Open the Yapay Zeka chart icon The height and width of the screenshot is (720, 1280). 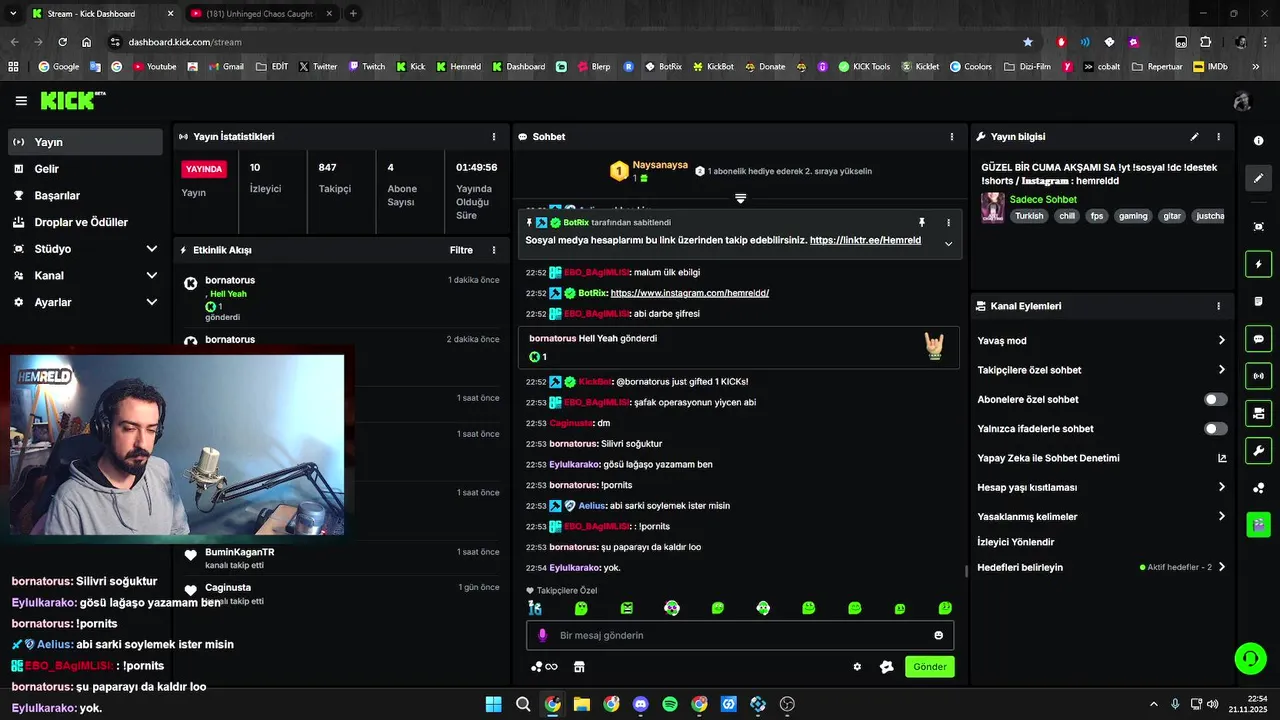coord(1221,458)
